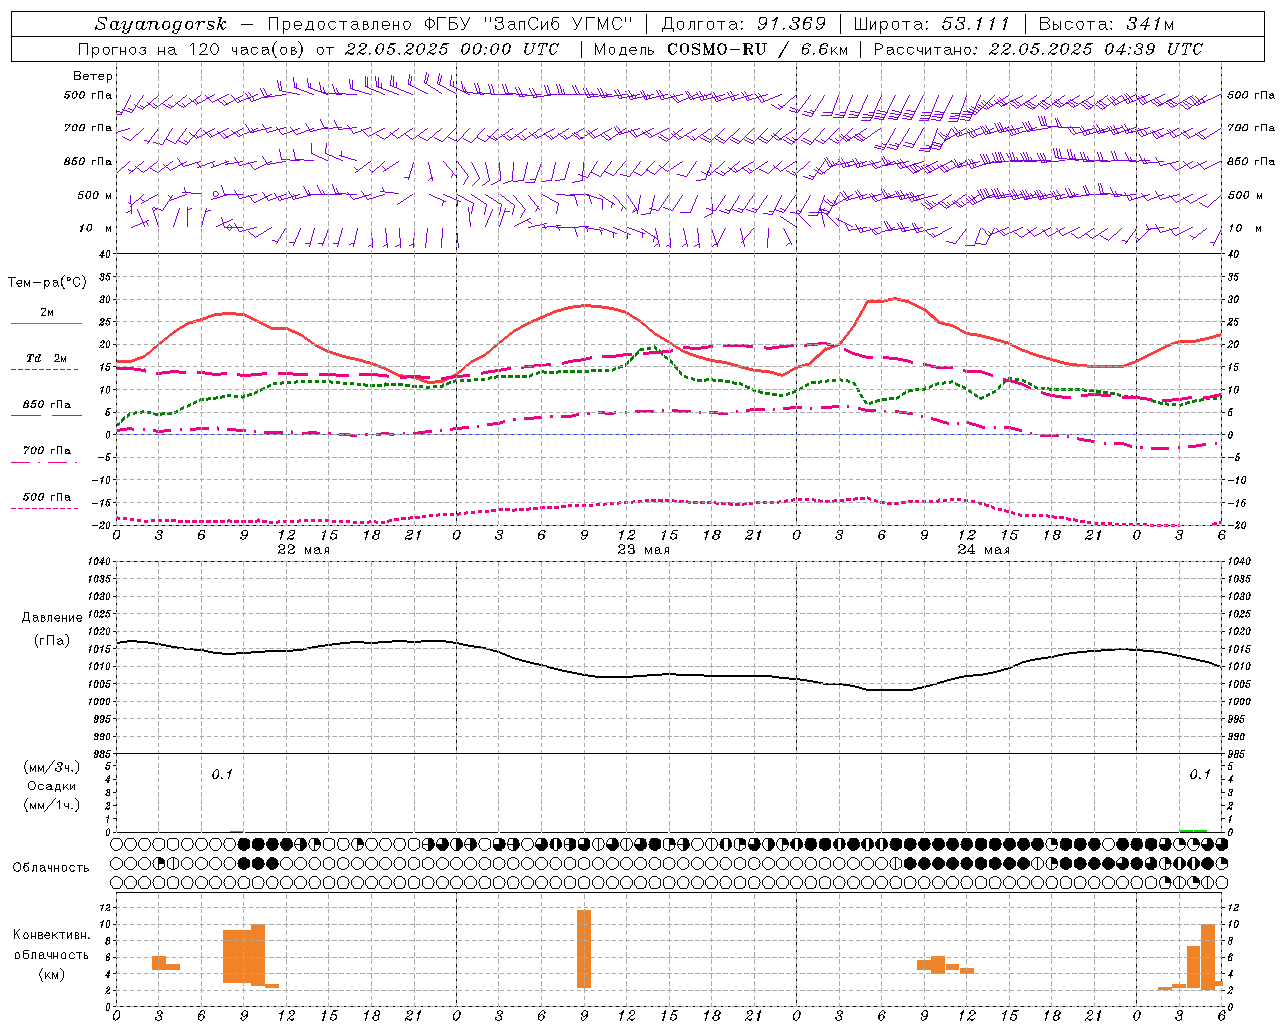Click the (мм/3ч.) precipitation unit label
1280x1024 pixels.
pos(52,767)
